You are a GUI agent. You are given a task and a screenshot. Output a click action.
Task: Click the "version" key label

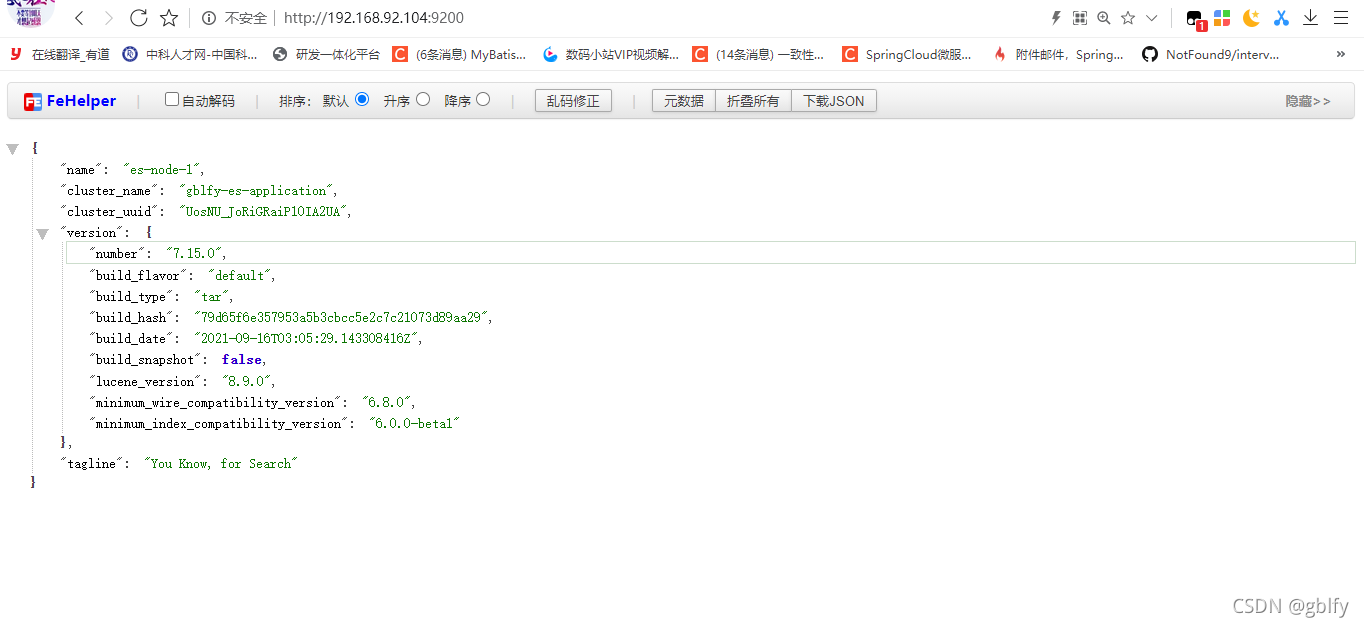(91, 233)
